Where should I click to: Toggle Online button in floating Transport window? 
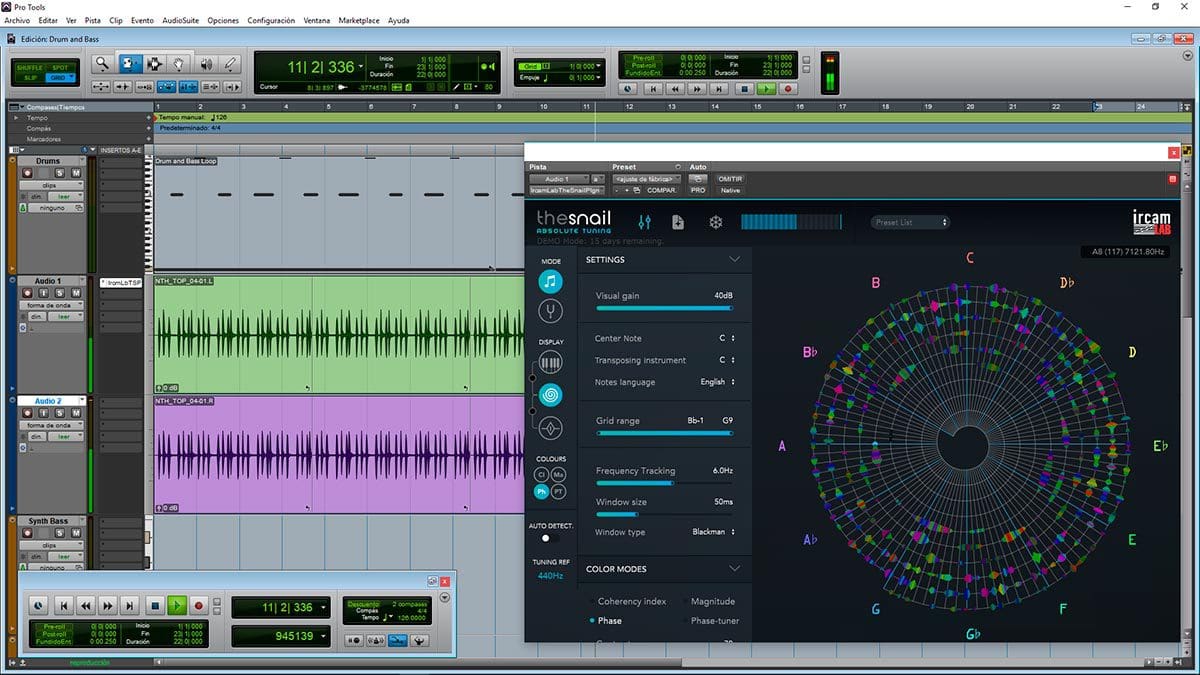point(37,605)
